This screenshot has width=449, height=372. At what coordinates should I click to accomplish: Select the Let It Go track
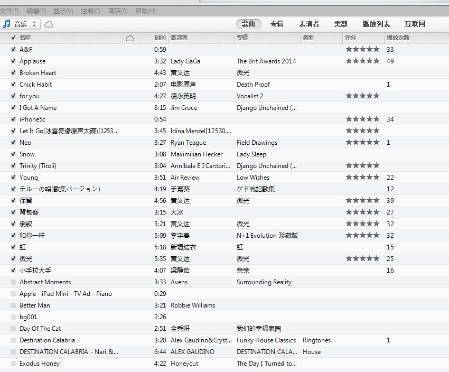[x=69, y=131]
